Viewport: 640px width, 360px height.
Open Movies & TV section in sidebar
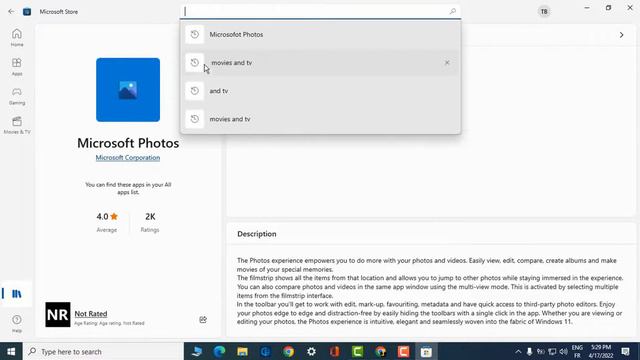pyautogui.click(x=17, y=125)
